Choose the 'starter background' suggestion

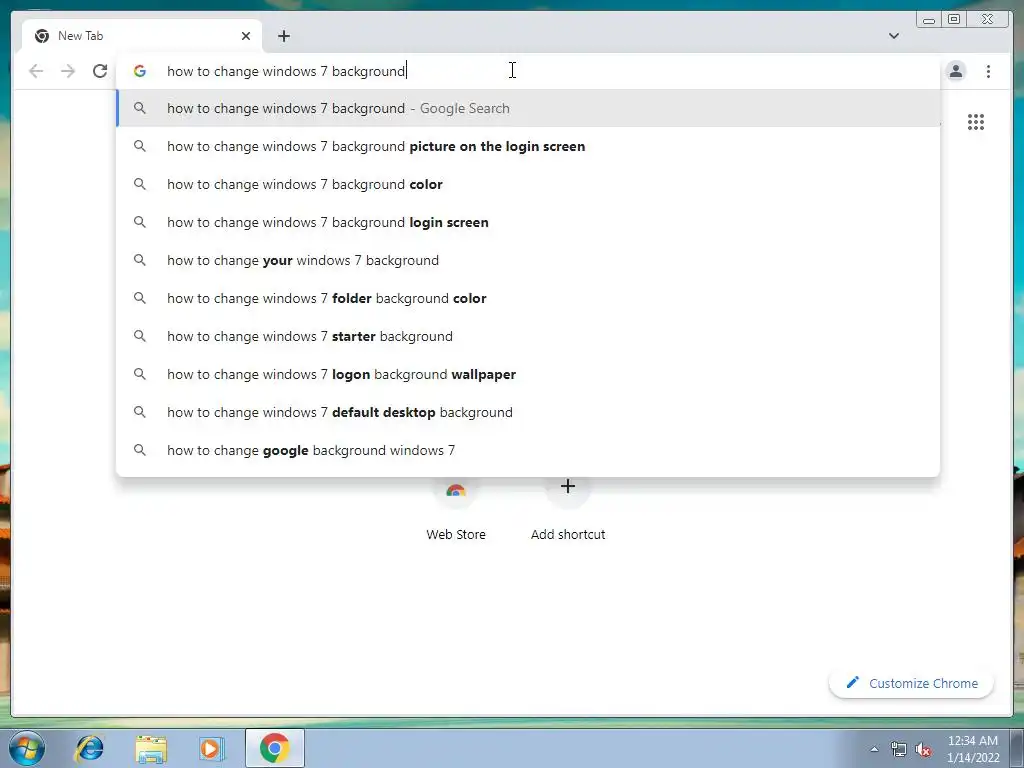528,336
